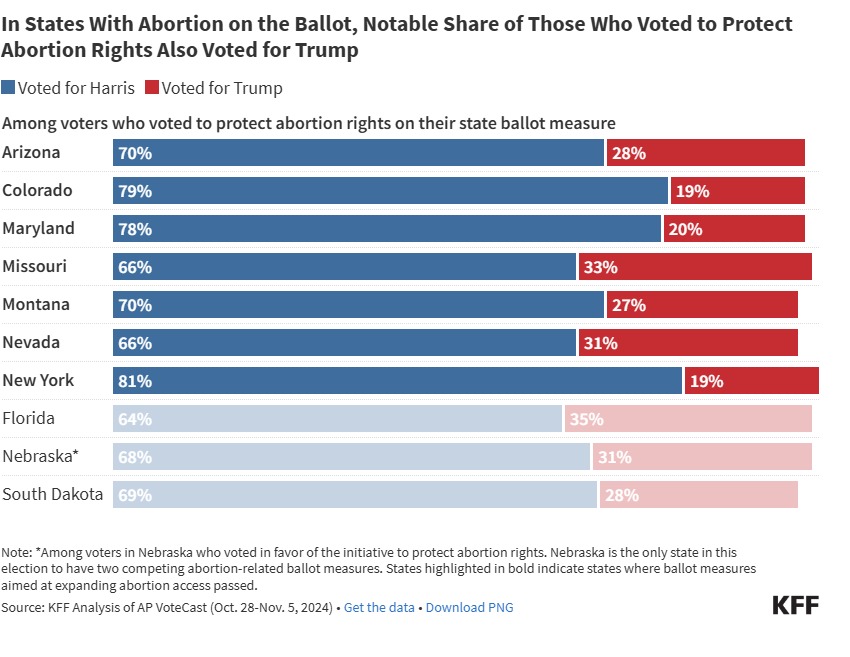Click the KFF logo
The height and width of the screenshot is (657, 850).
[795, 605]
